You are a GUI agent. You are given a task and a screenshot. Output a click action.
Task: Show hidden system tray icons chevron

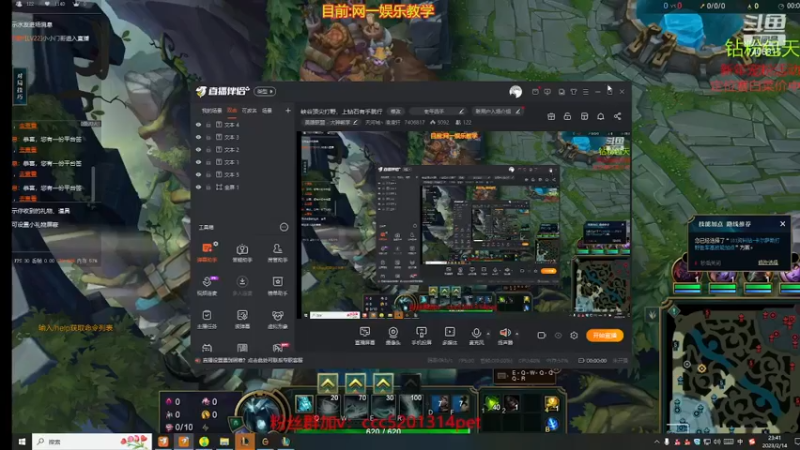pos(657,442)
